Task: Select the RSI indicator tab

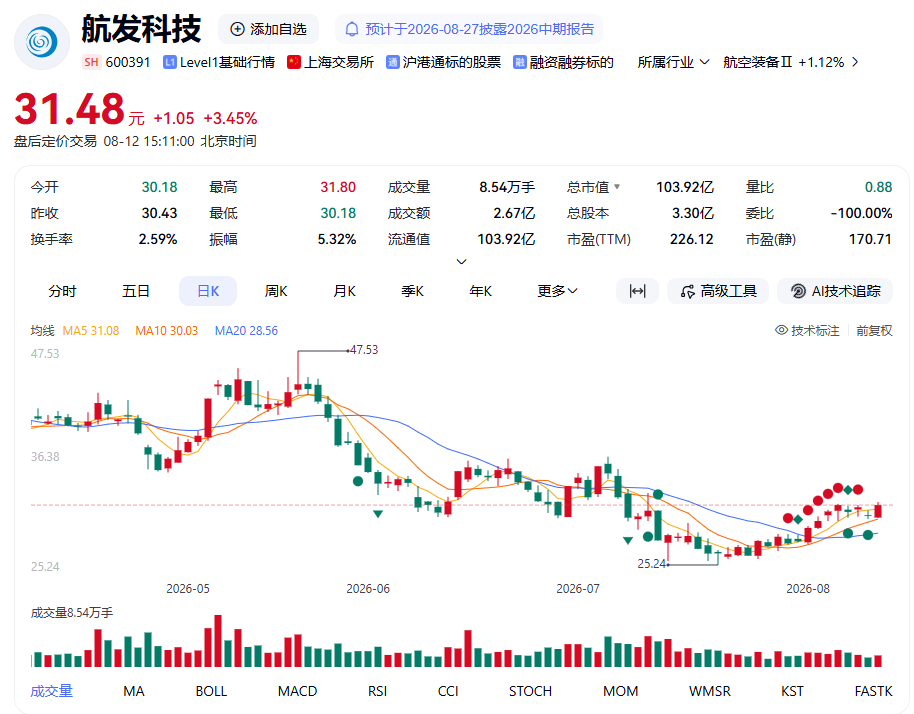Action: 377,691
